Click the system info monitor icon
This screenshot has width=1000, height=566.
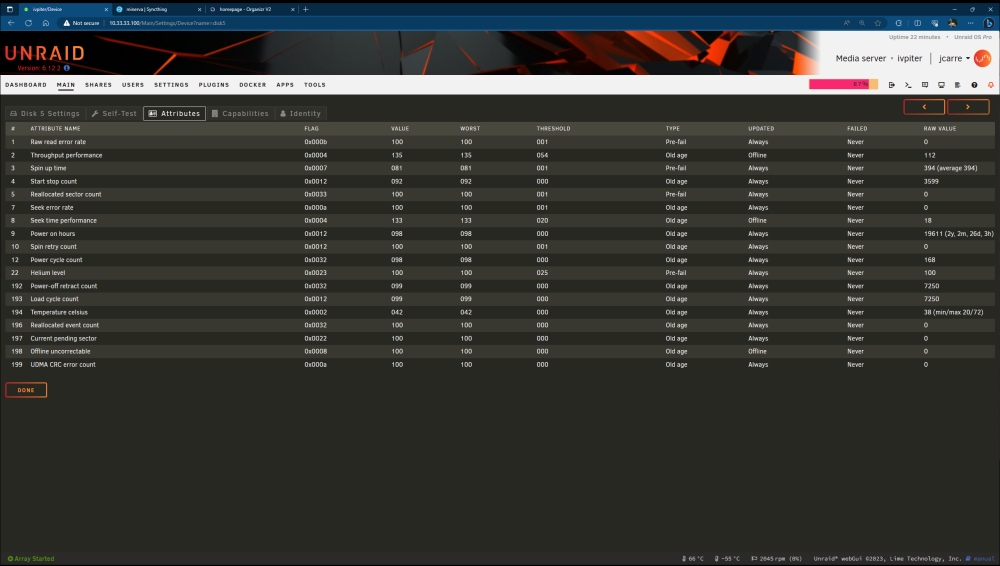point(941,85)
